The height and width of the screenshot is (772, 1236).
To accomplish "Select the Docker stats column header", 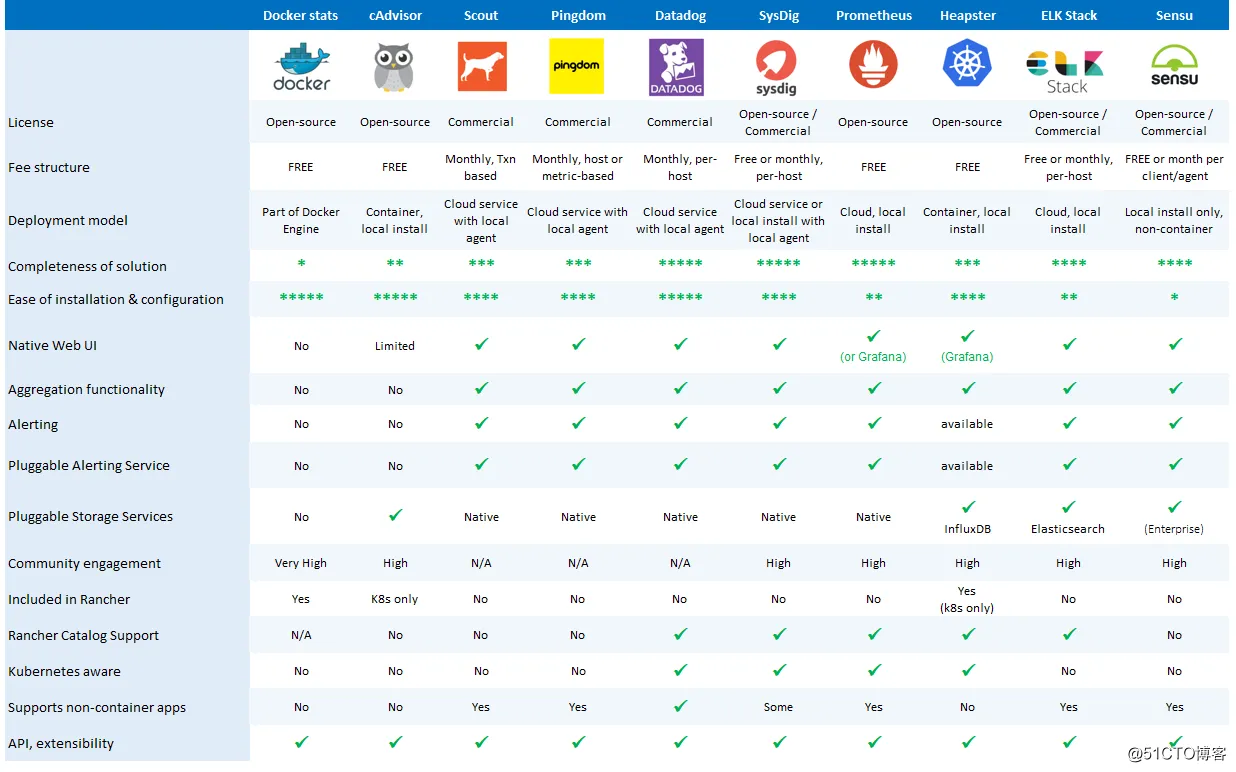I will (300, 15).
